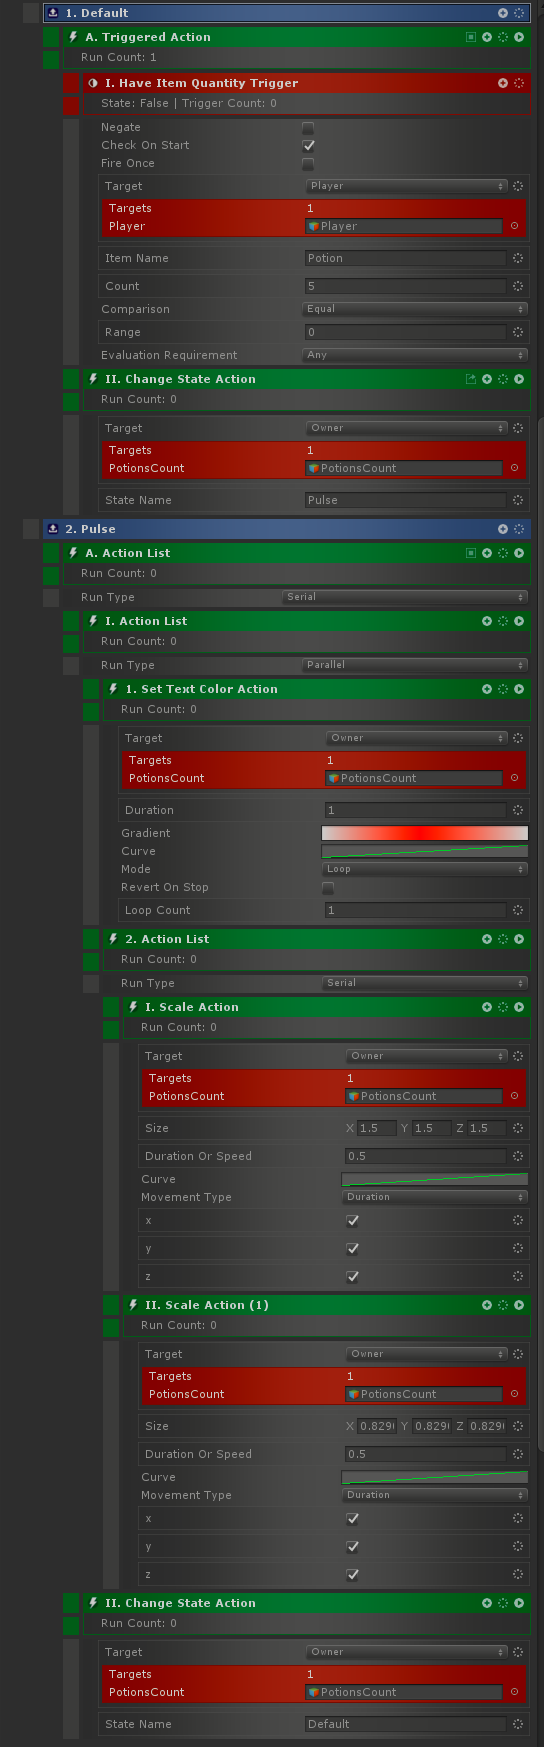Collapse the 1. Default state header
This screenshot has width=544, height=1747.
click(x=52, y=13)
